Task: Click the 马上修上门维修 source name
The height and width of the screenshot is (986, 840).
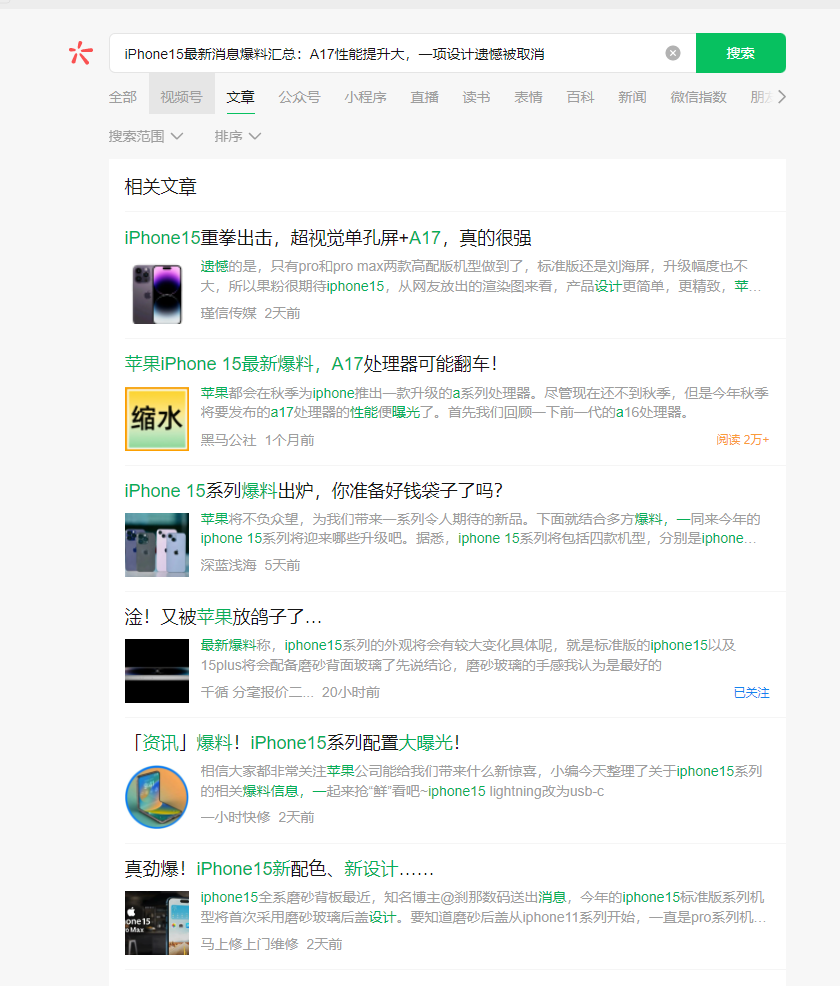Action: tap(250, 944)
